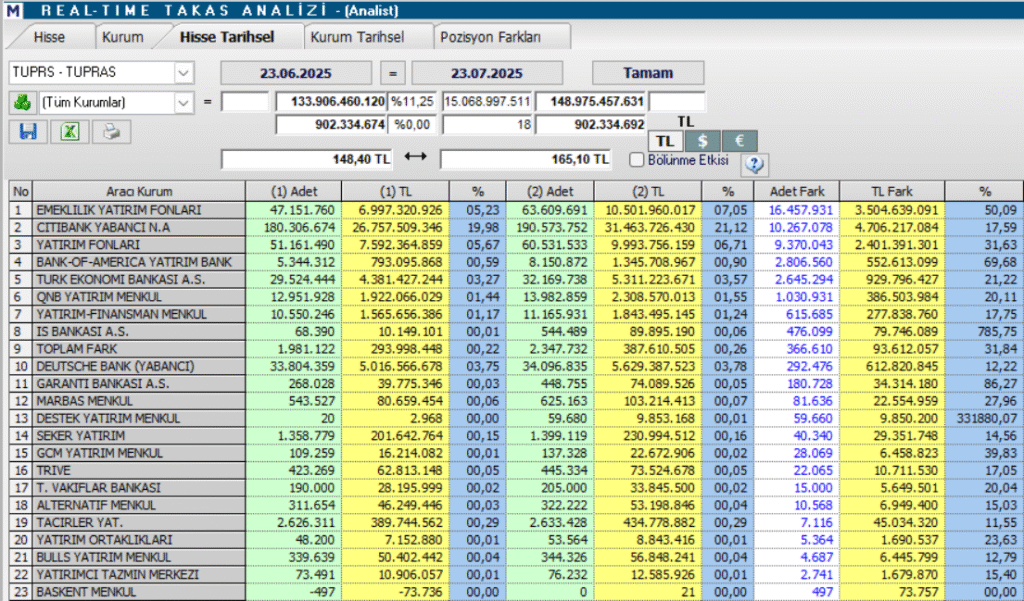This screenshot has width=1024, height=601.
Task: Sort by Adet Fark column header
Action: click(x=797, y=191)
